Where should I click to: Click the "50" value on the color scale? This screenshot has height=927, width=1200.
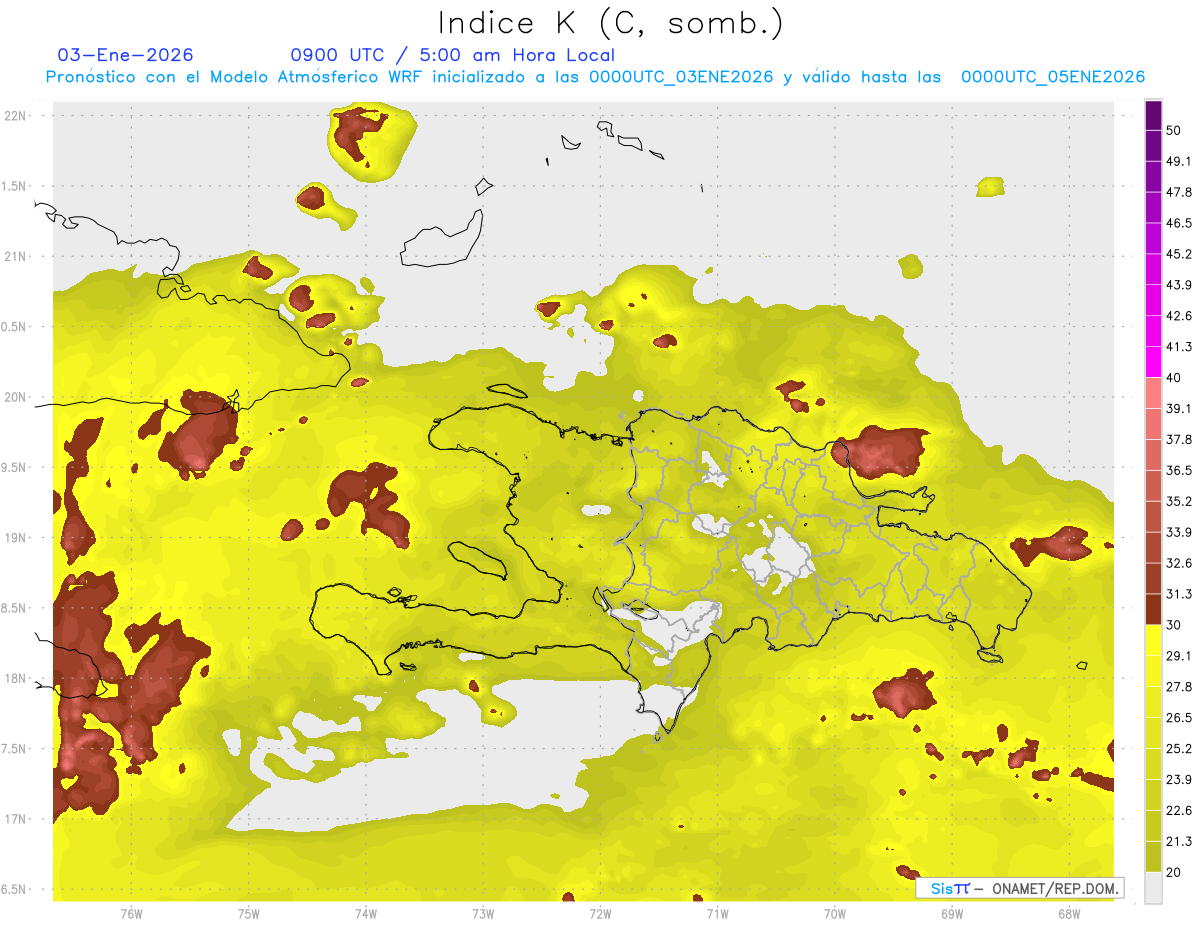(x=1174, y=131)
